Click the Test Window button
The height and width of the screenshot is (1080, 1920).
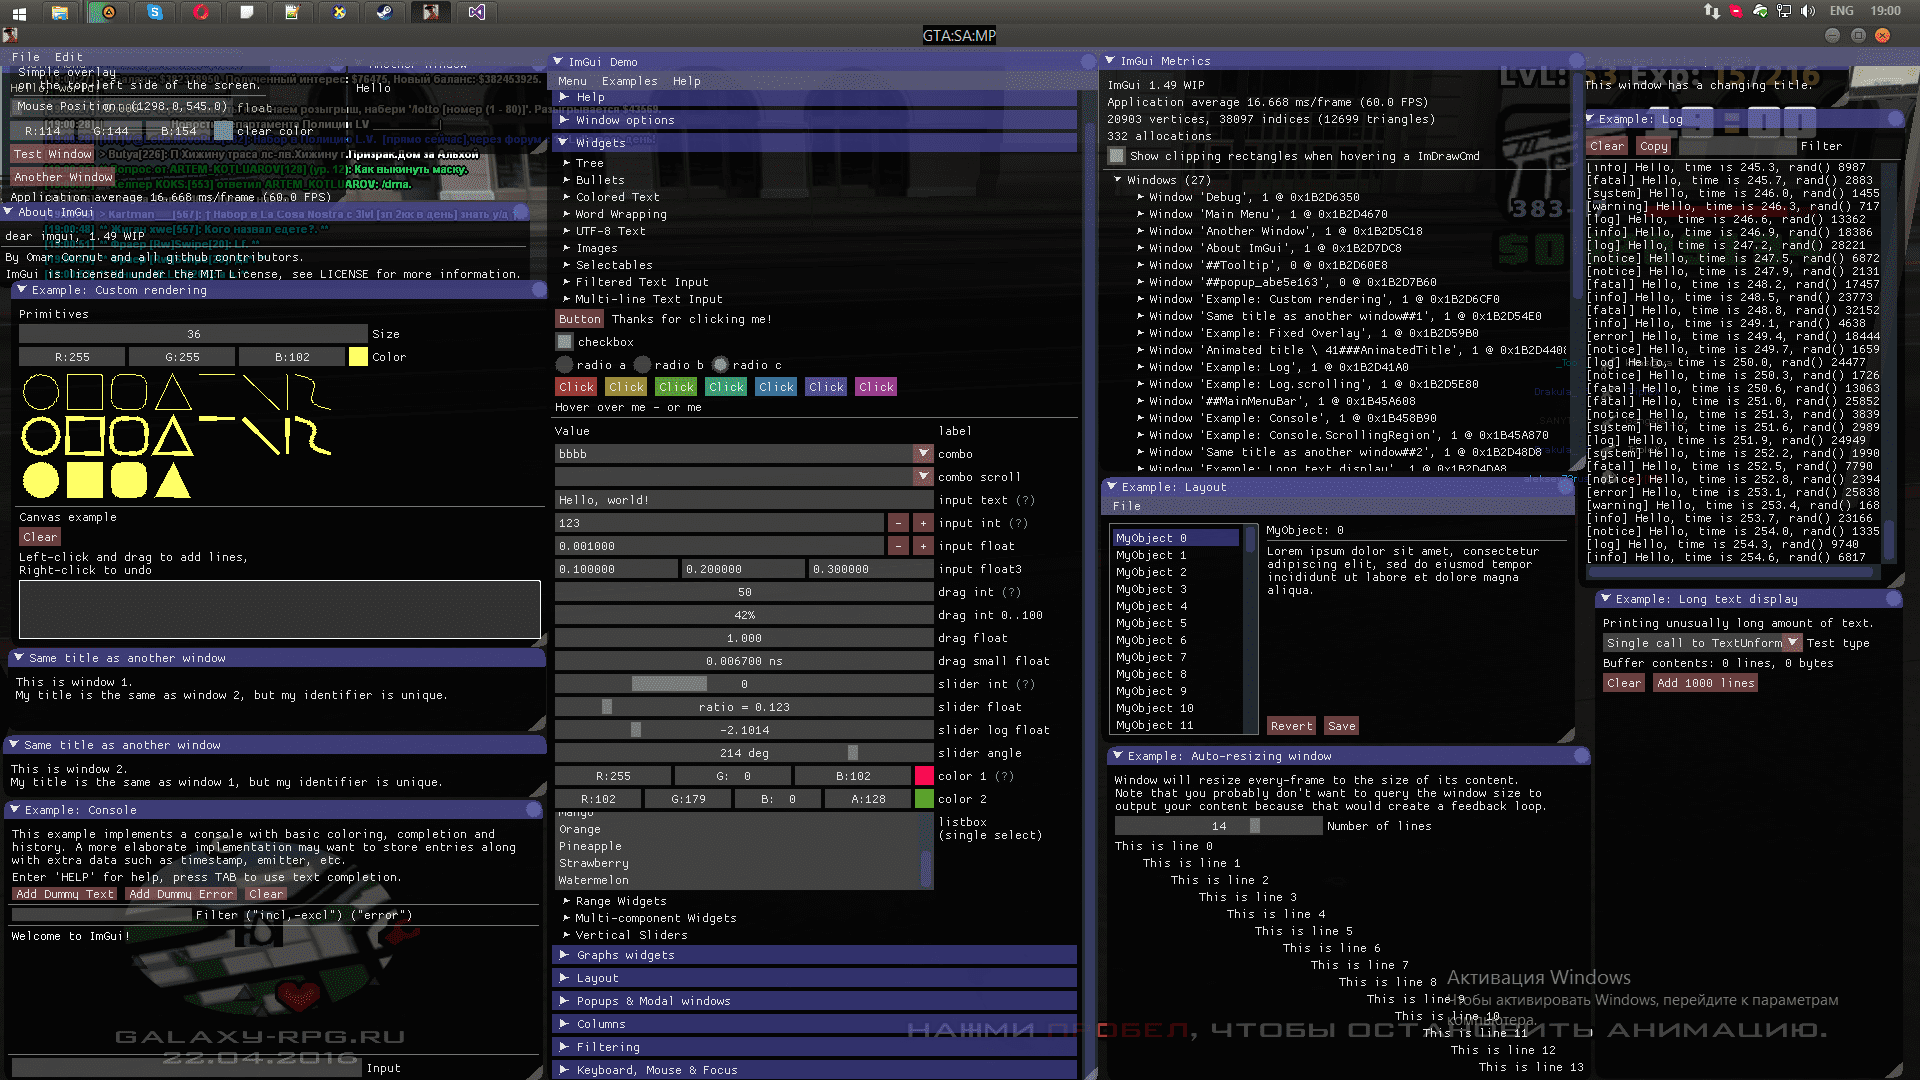53,154
